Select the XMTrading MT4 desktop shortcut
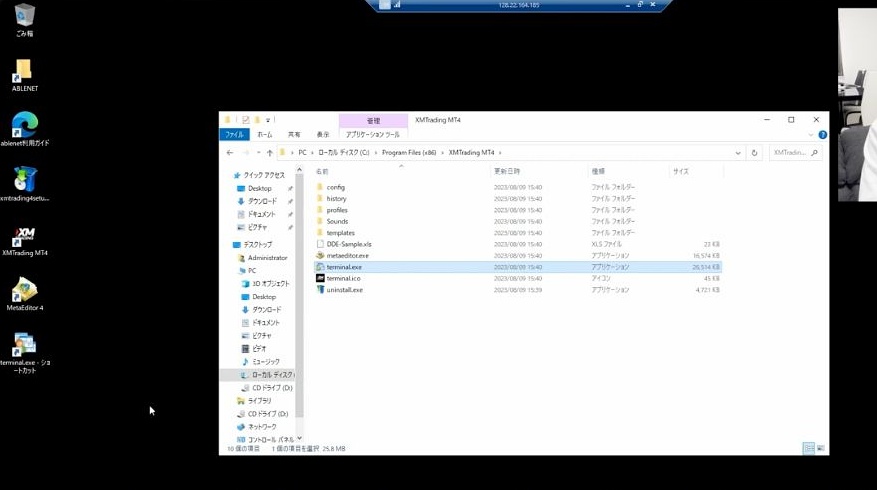The height and width of the screenshot is (490, 877). coord(25,241)
